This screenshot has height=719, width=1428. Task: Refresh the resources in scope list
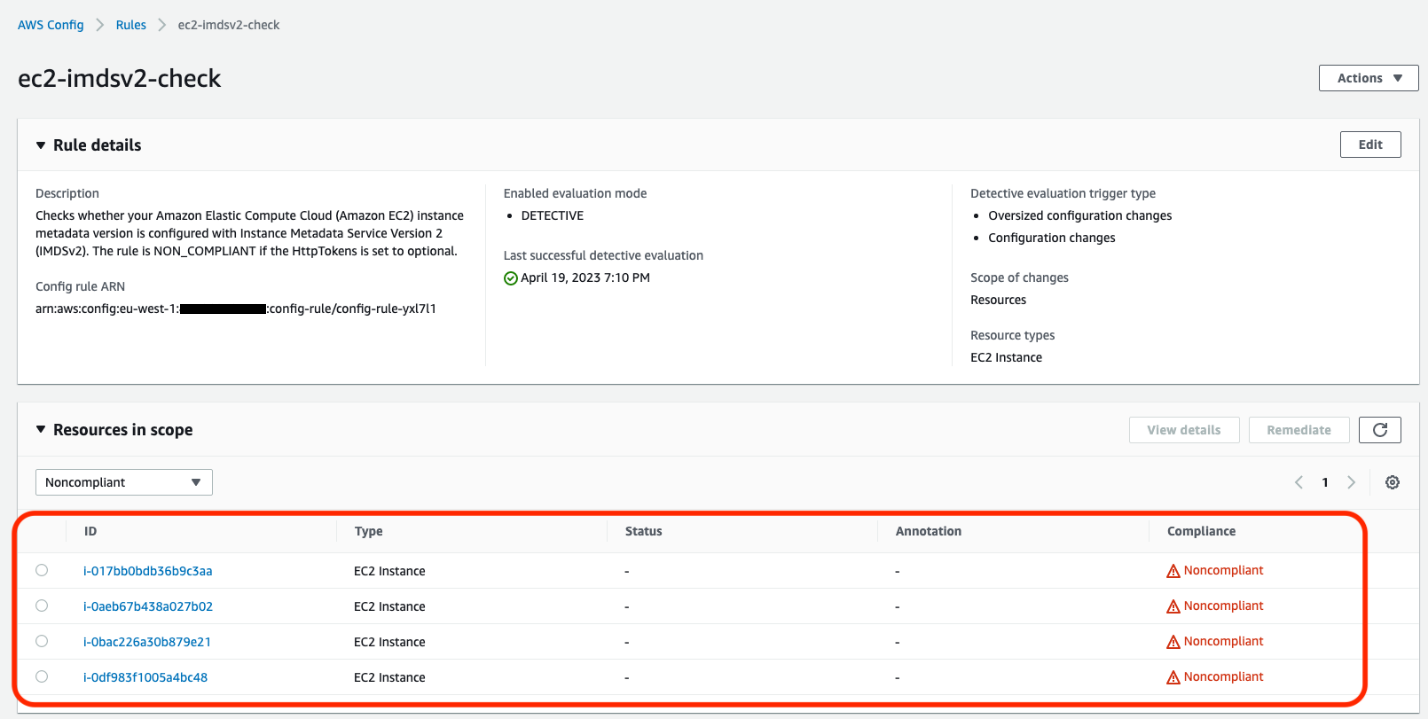pos(1380,429)
